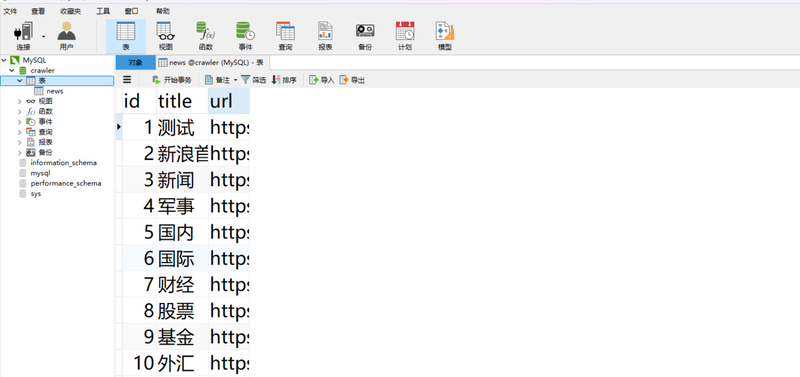Select the mysql database in tree
The image size is (800, 377).
[x=40, y=173]
